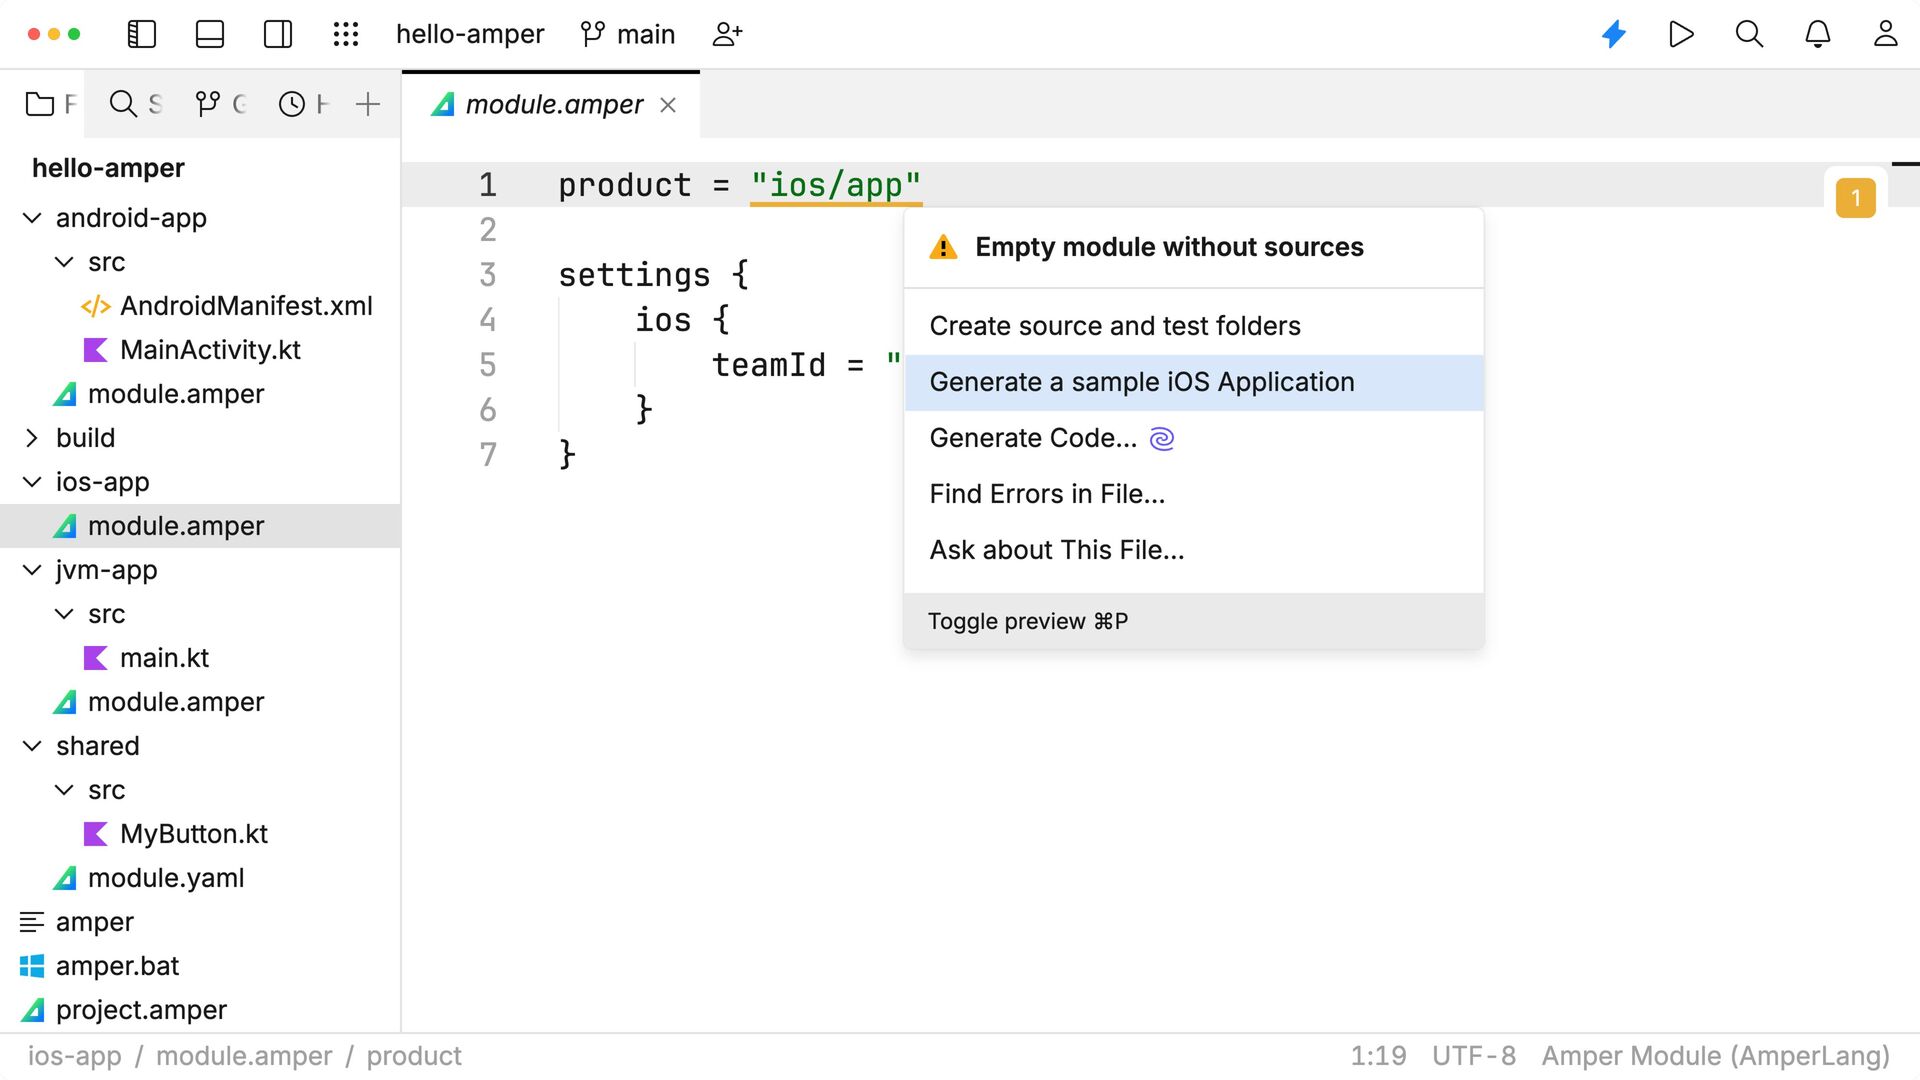Open MyButton.kt file
The height and width of the screenshot is (1080, 1920).
tap(194, 834)
